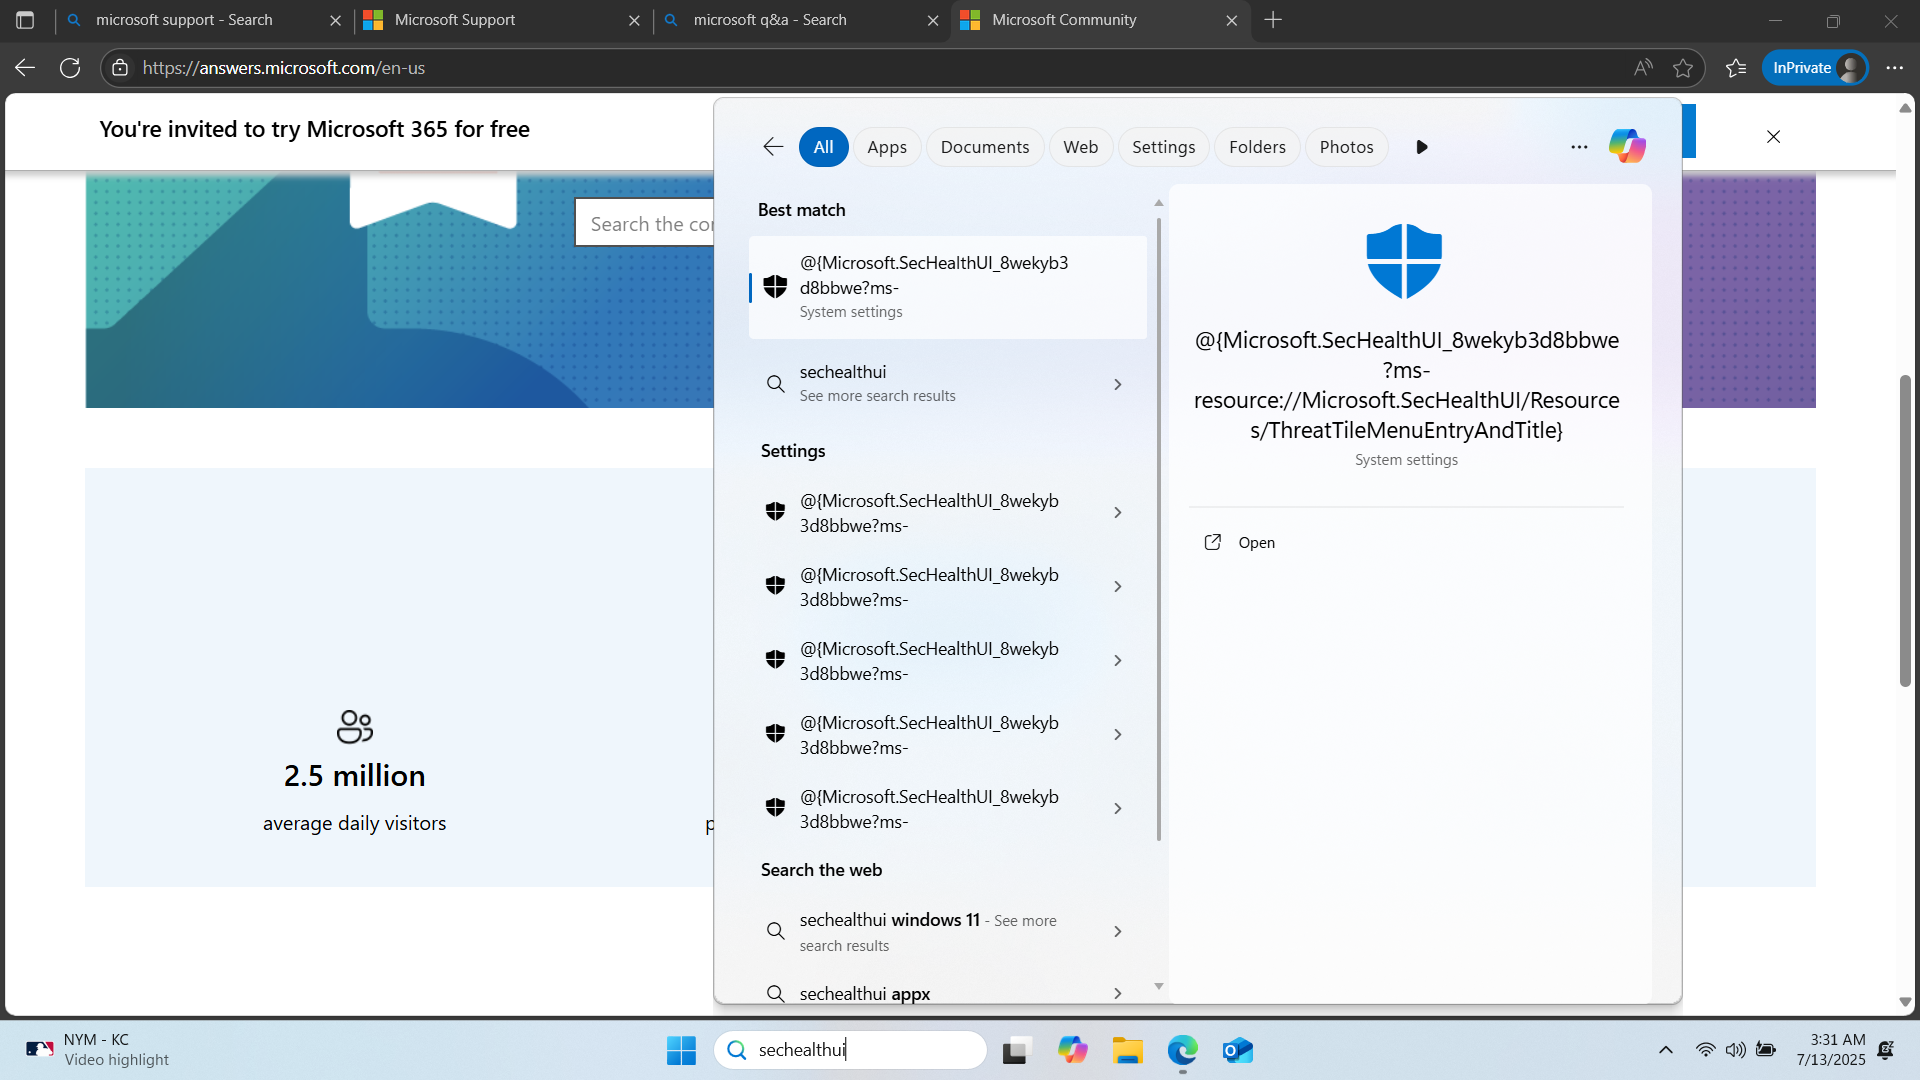This screenshot has height=1080, width=1920.
Task: Show hidden system tray icons
Action: coord(1665,1050)
